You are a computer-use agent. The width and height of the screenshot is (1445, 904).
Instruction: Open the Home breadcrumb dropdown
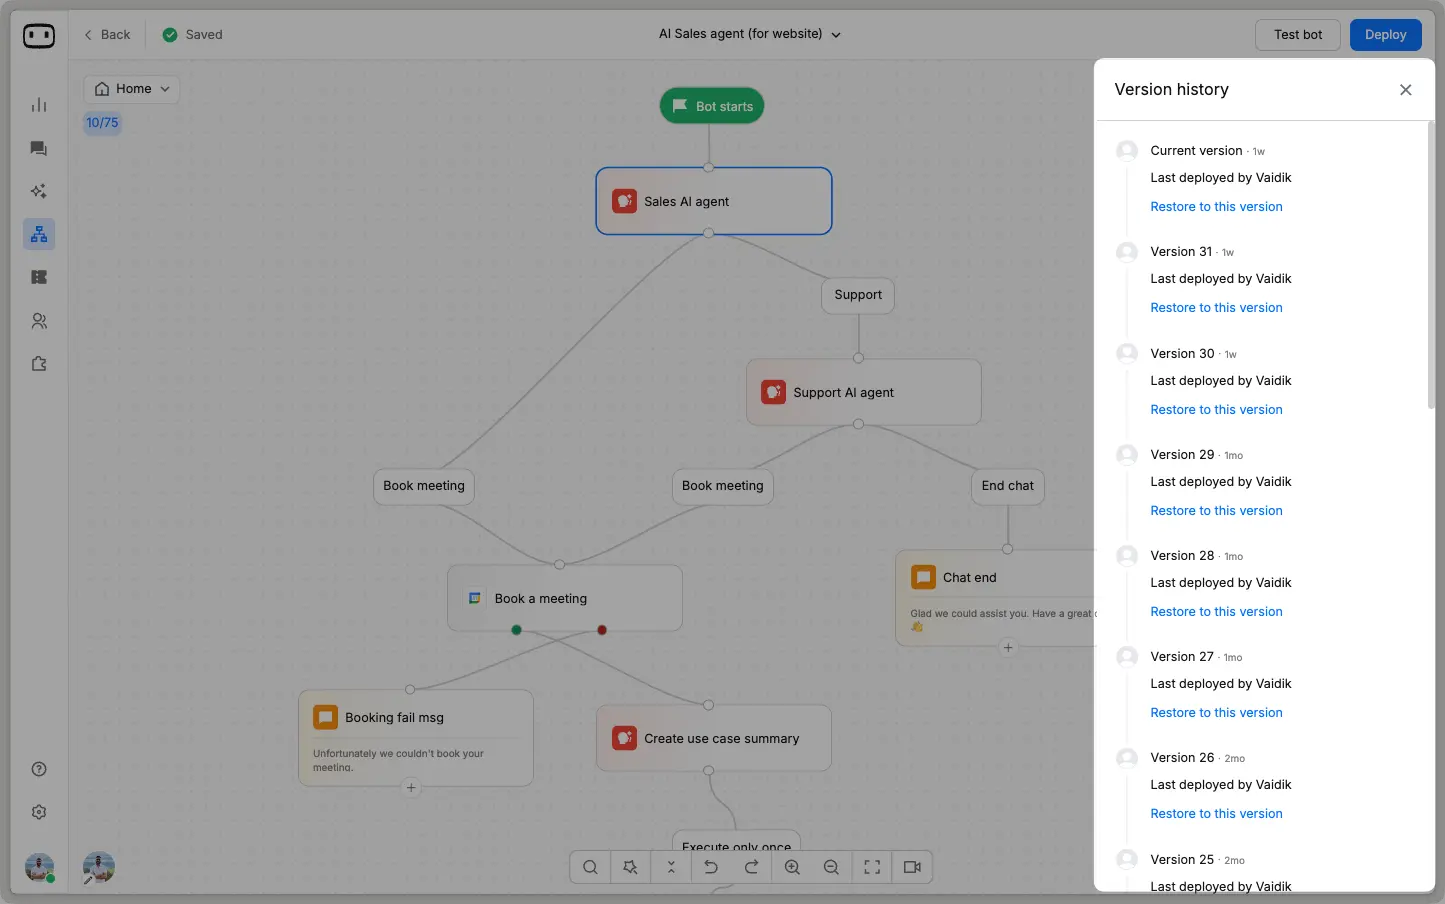point(131,88)
